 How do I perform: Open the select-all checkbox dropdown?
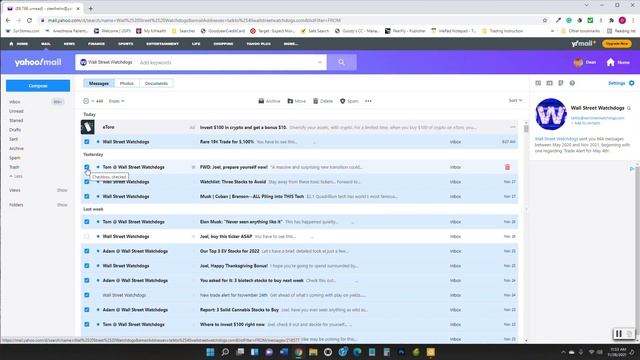pyautogui.click(x=93, y=101)
